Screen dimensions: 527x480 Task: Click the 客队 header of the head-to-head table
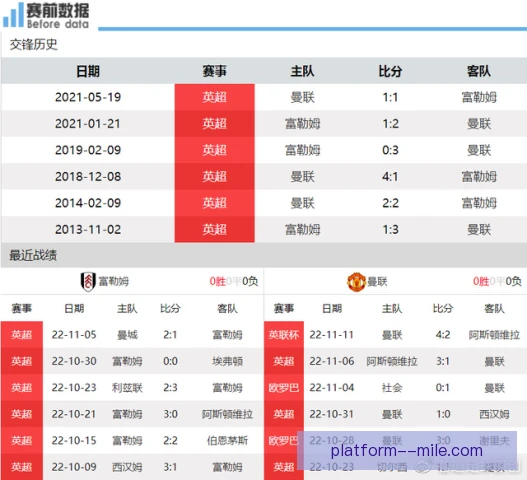click(479, 71)
